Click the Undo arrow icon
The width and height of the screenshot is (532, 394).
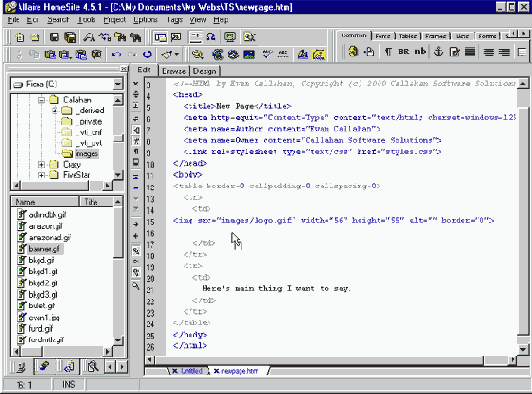pos(116,54)
